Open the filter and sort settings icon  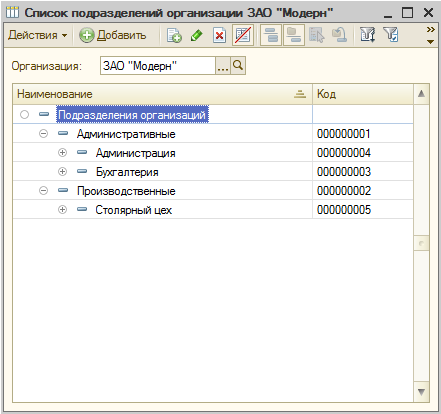pyautogui.click(x=368, y=35)
